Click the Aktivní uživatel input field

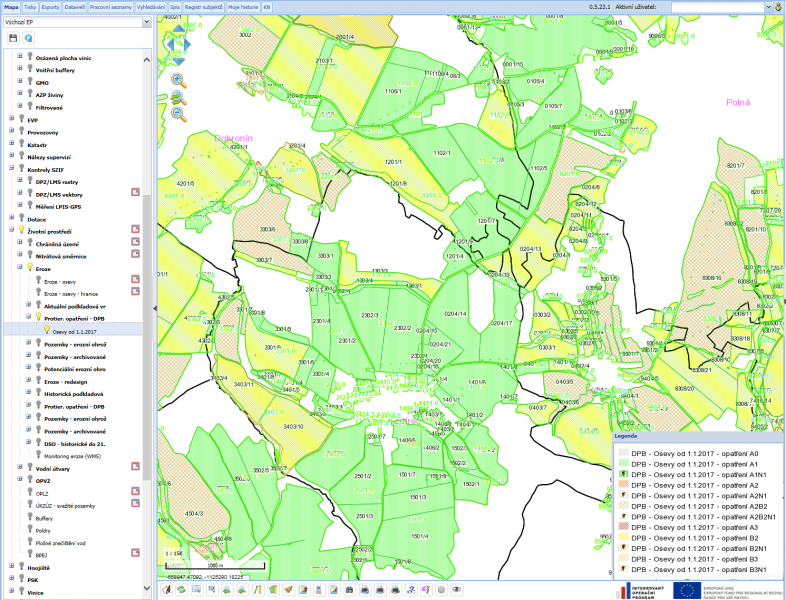click(720, 6)
